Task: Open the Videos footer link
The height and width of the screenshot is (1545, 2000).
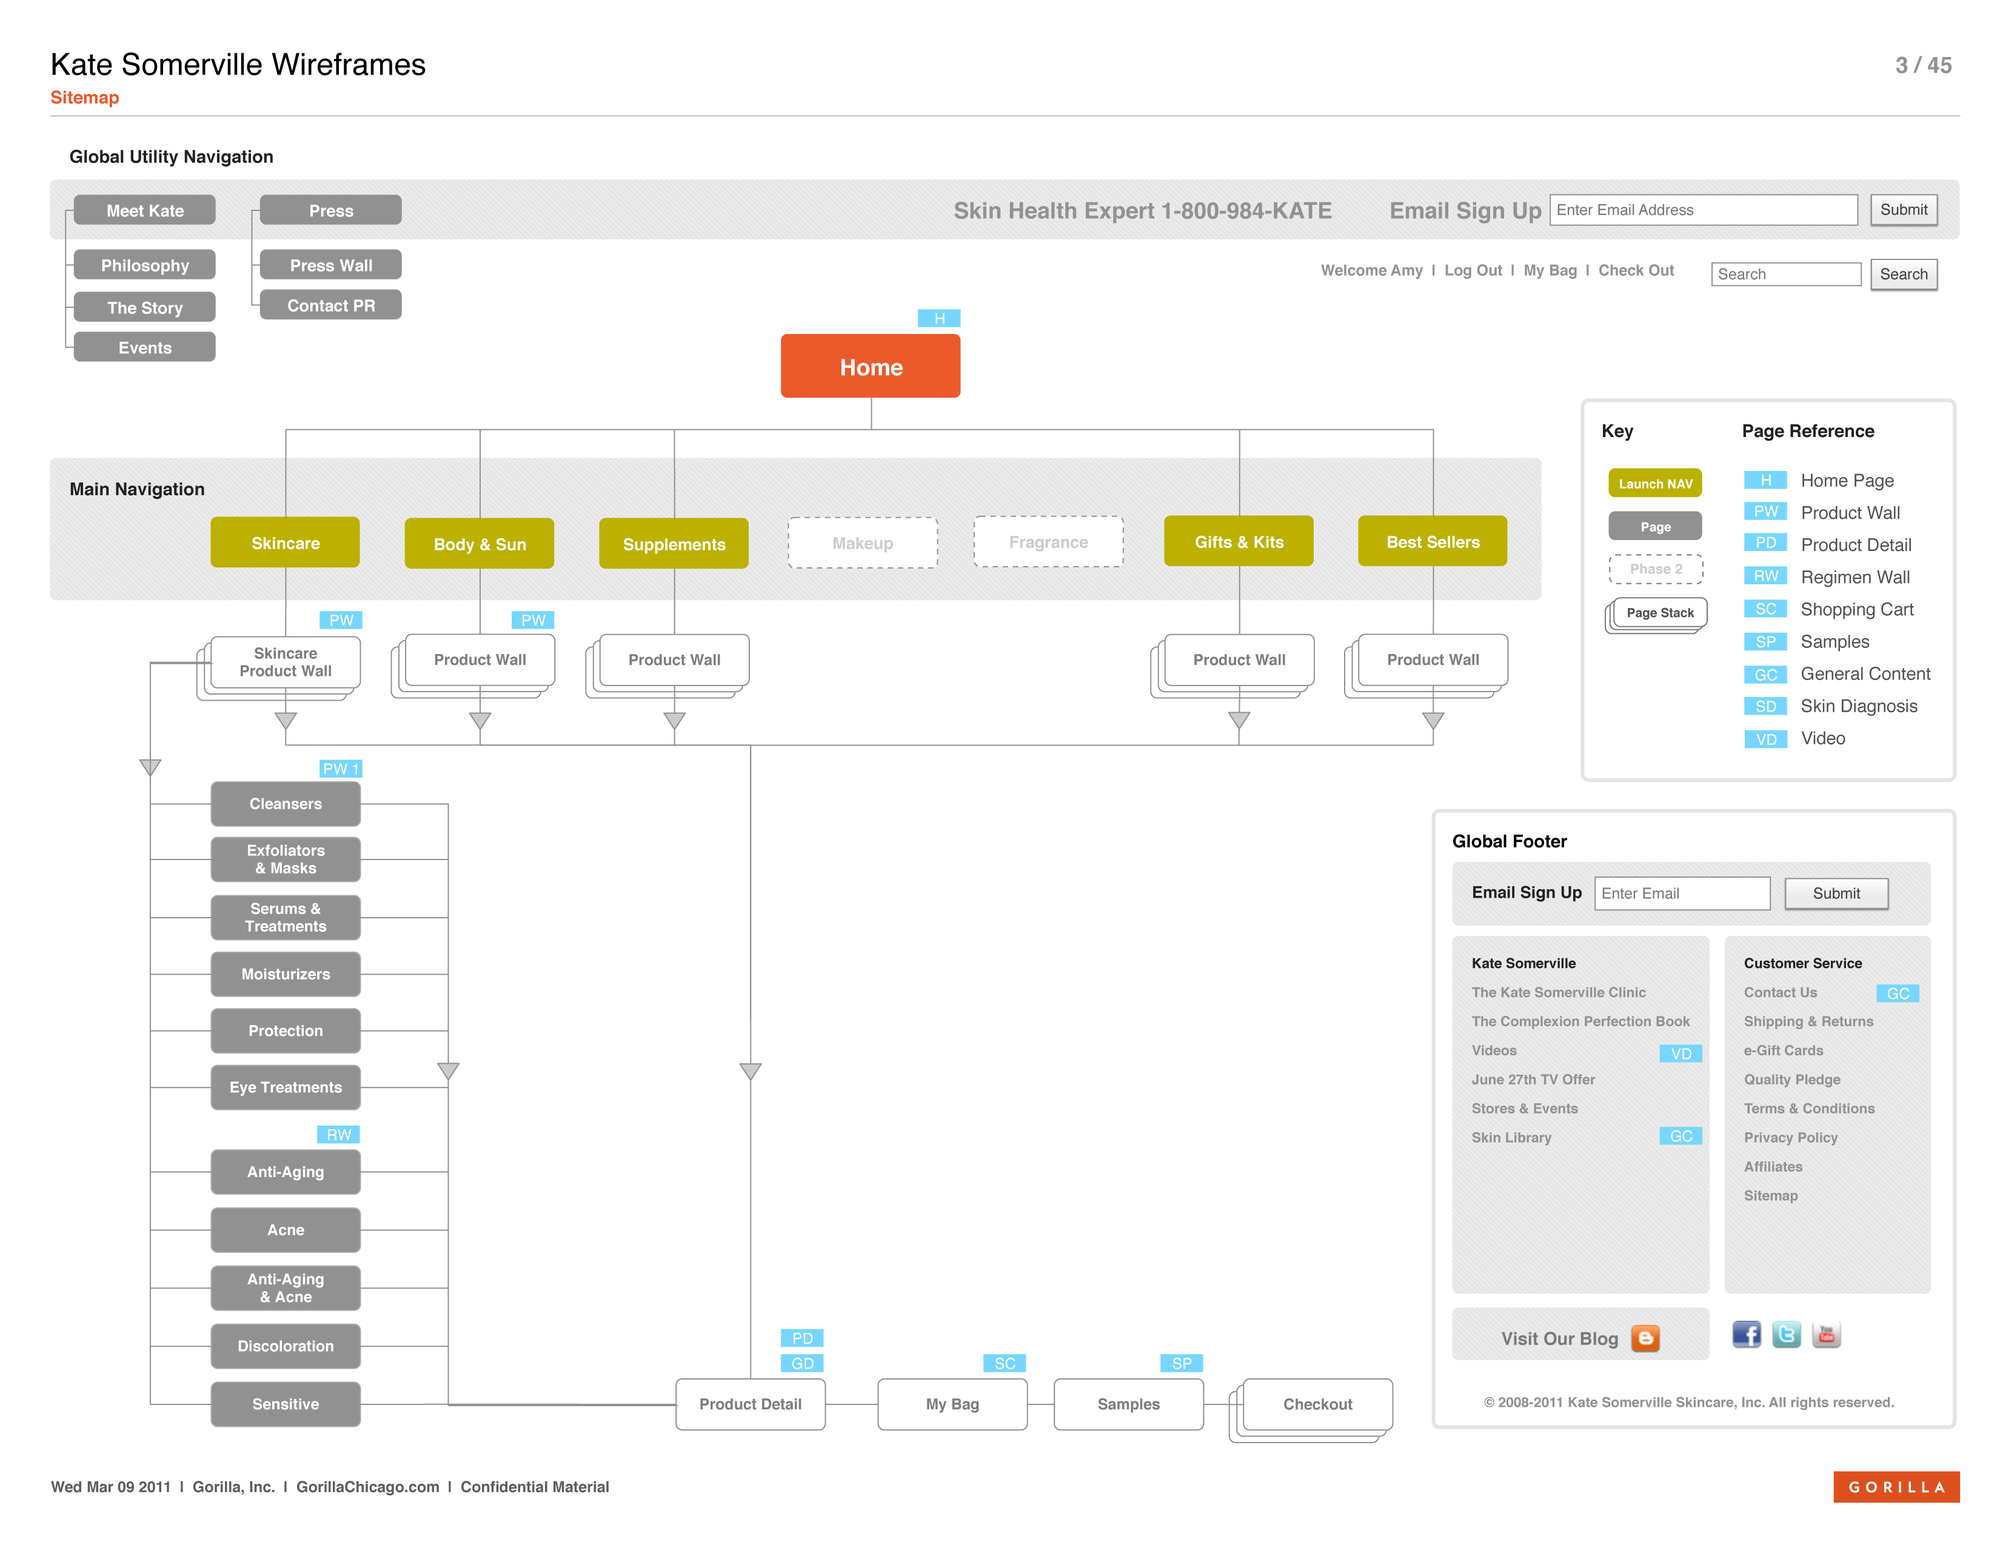Action: click(1494, 1050)
